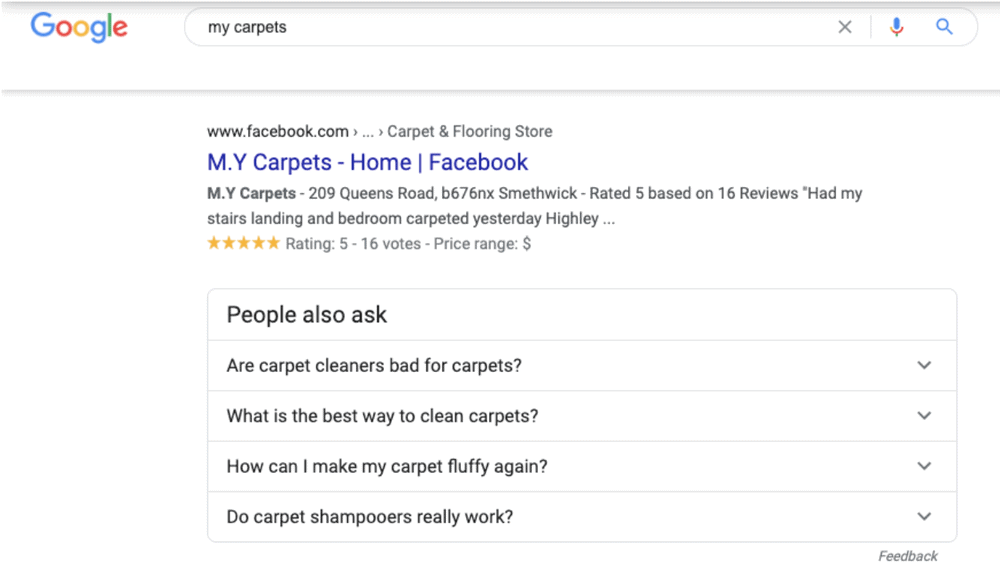Click the microphone to start voice input
Screen dimensions: 1000x576
(897, 27)
